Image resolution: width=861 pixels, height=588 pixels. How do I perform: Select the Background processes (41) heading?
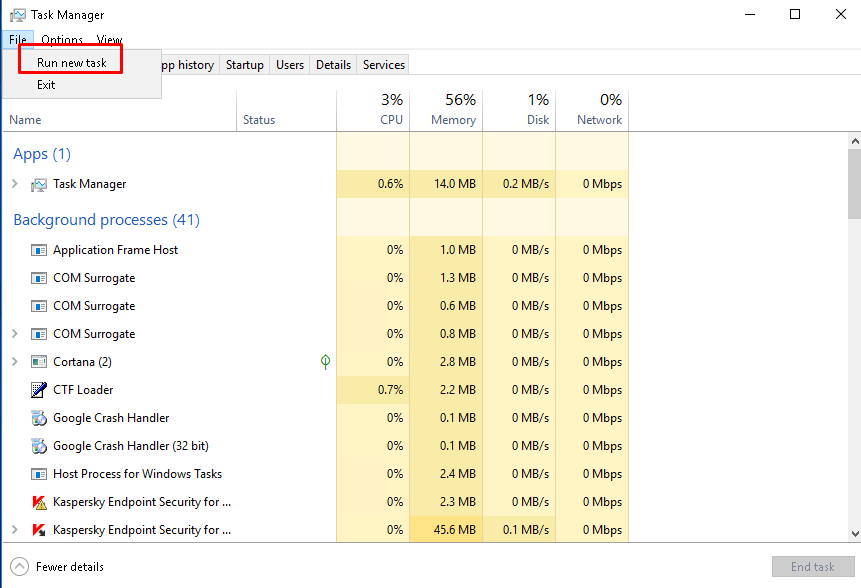pyautogui.click(x=107, y=220)
